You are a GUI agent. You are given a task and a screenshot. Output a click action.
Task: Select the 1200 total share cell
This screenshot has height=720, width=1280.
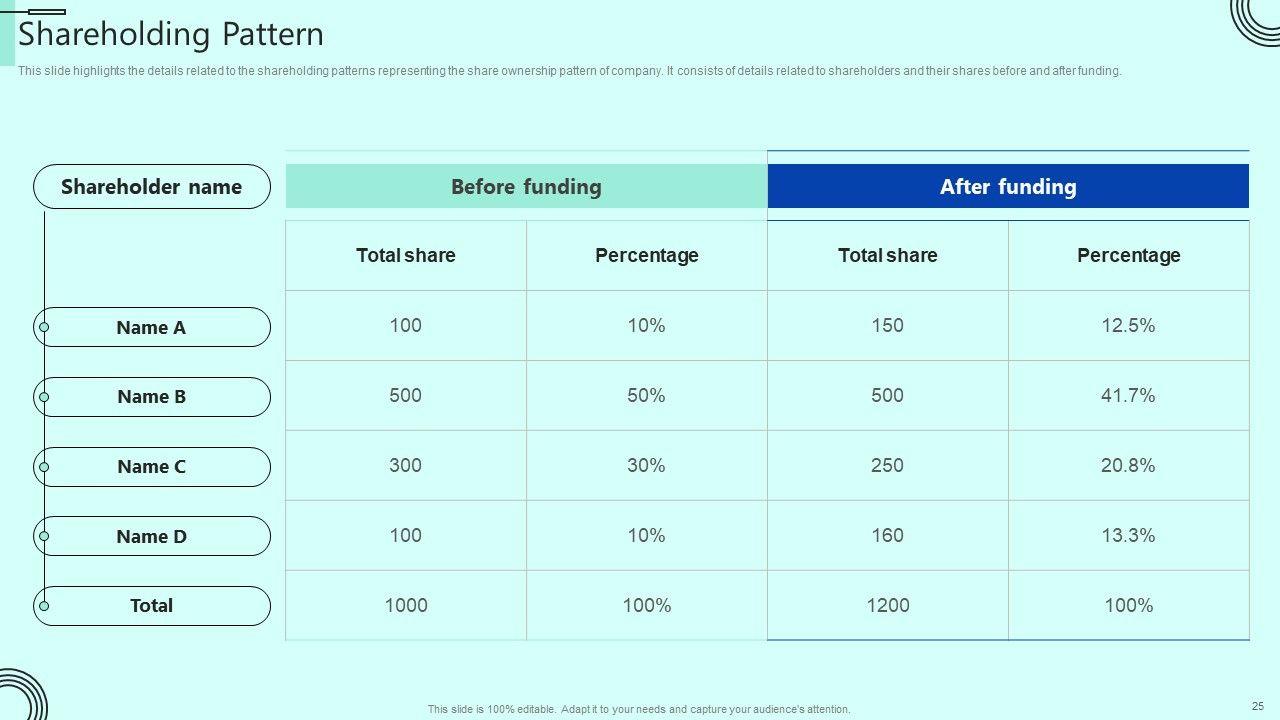[x=888, y=606]
